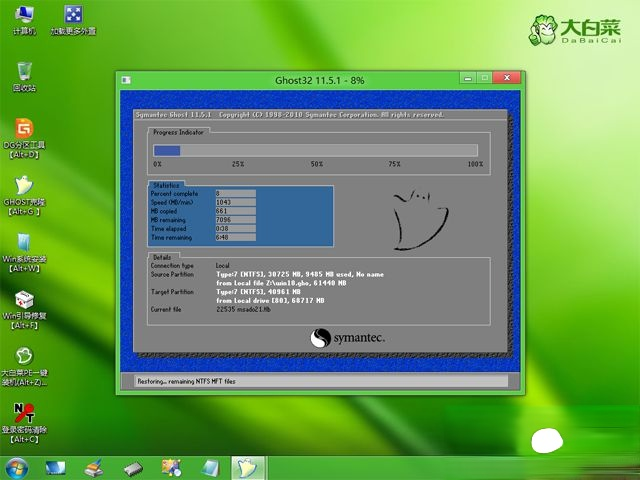Click the Symantec logo in Ghost
The height and width of the screenshot is (480, 640).
tap(347, 338)
